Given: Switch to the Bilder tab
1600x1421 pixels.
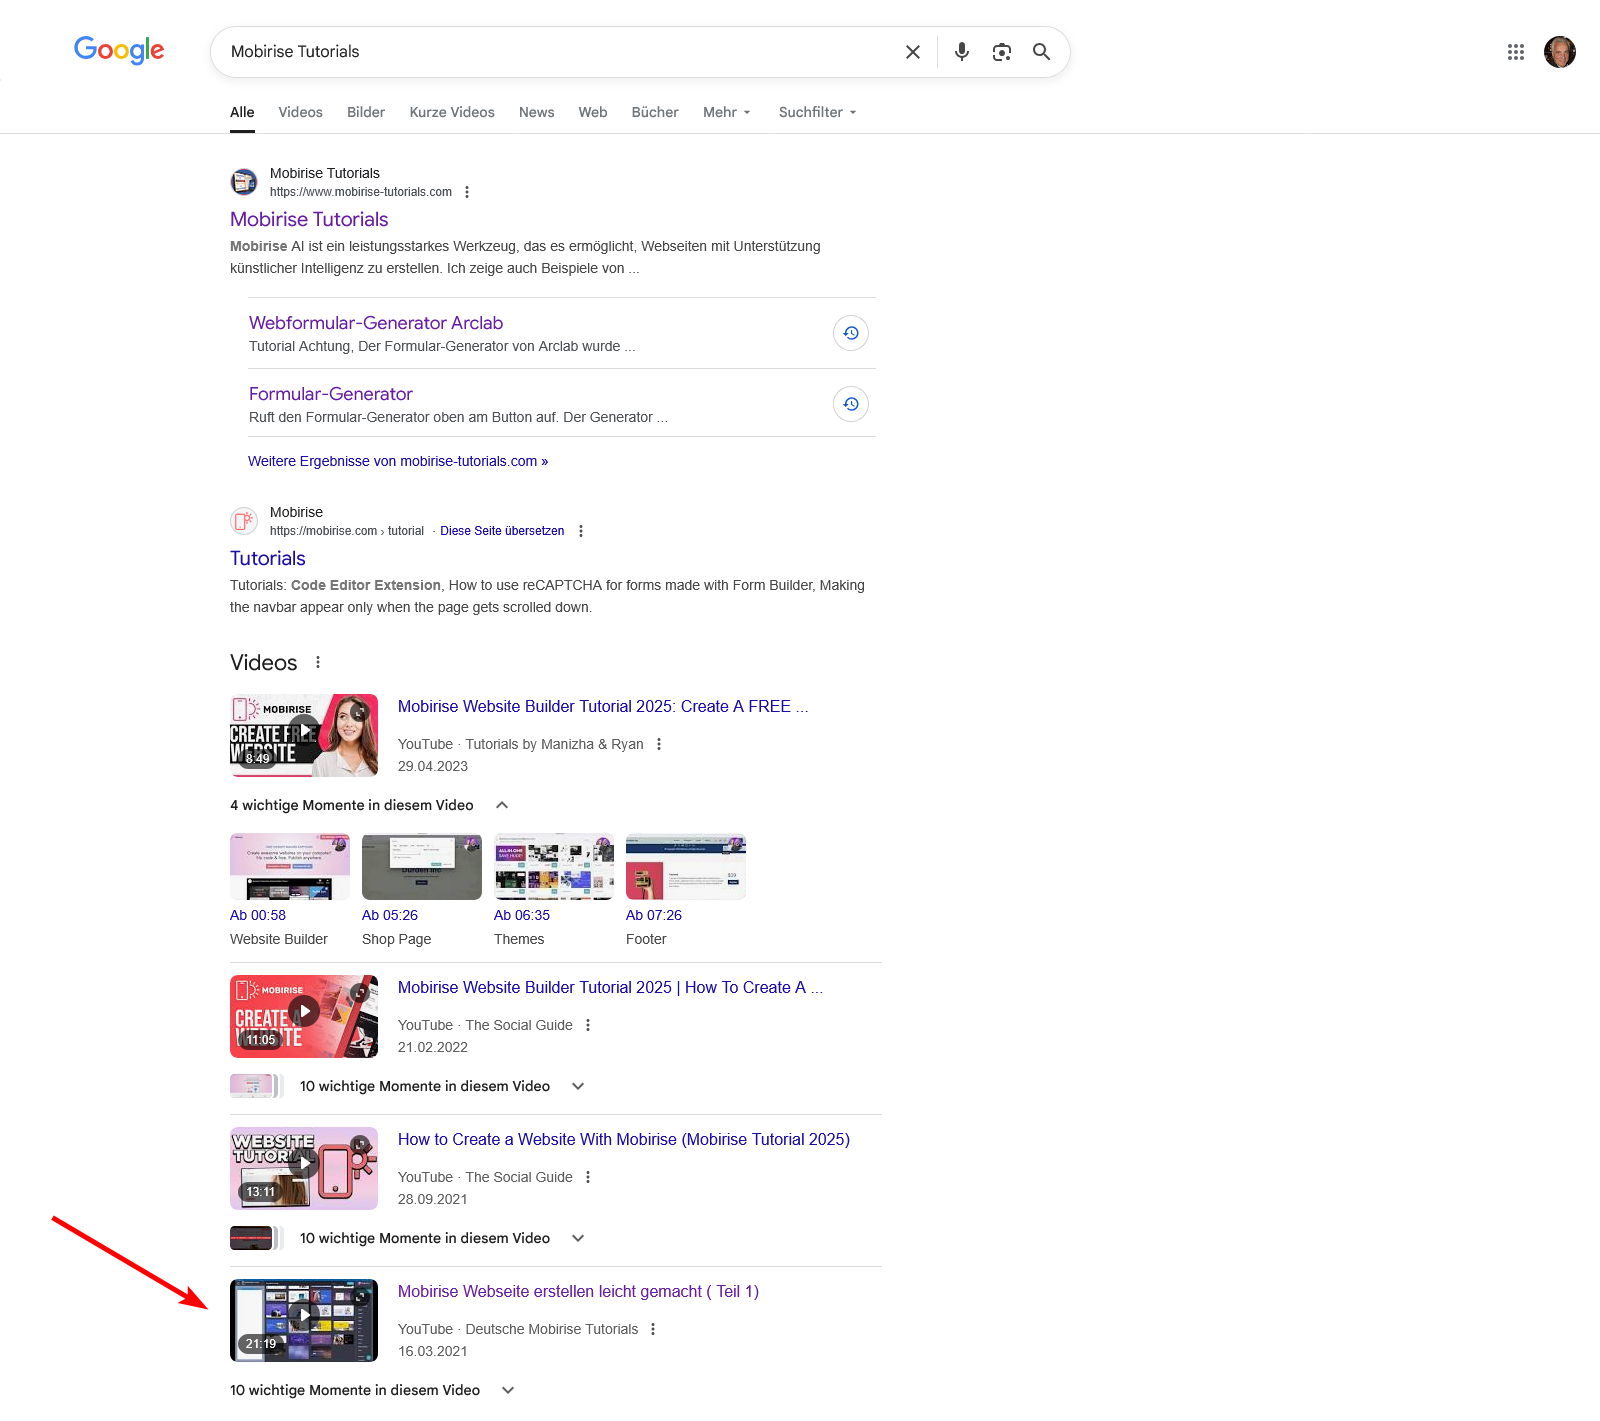Looking at the screenshot, I should click(x=365, y=112).
